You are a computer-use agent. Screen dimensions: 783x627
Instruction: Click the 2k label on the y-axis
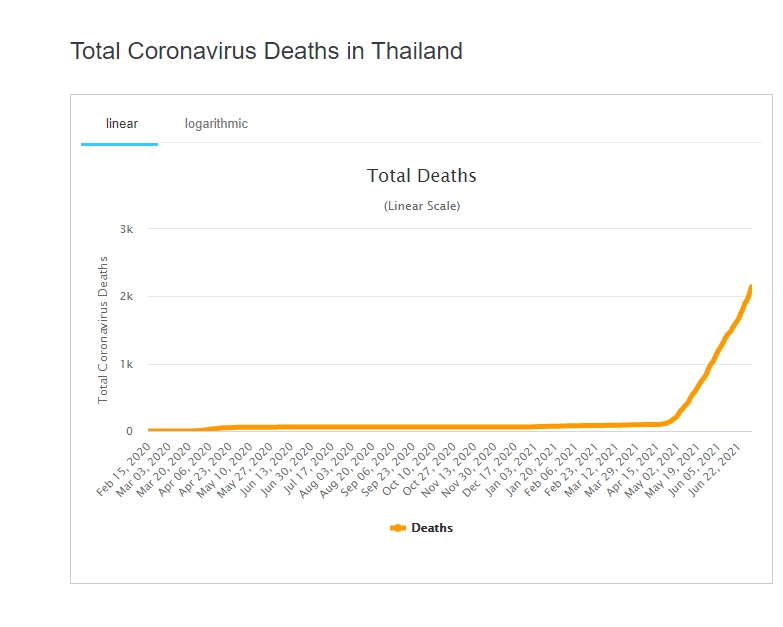126,297
